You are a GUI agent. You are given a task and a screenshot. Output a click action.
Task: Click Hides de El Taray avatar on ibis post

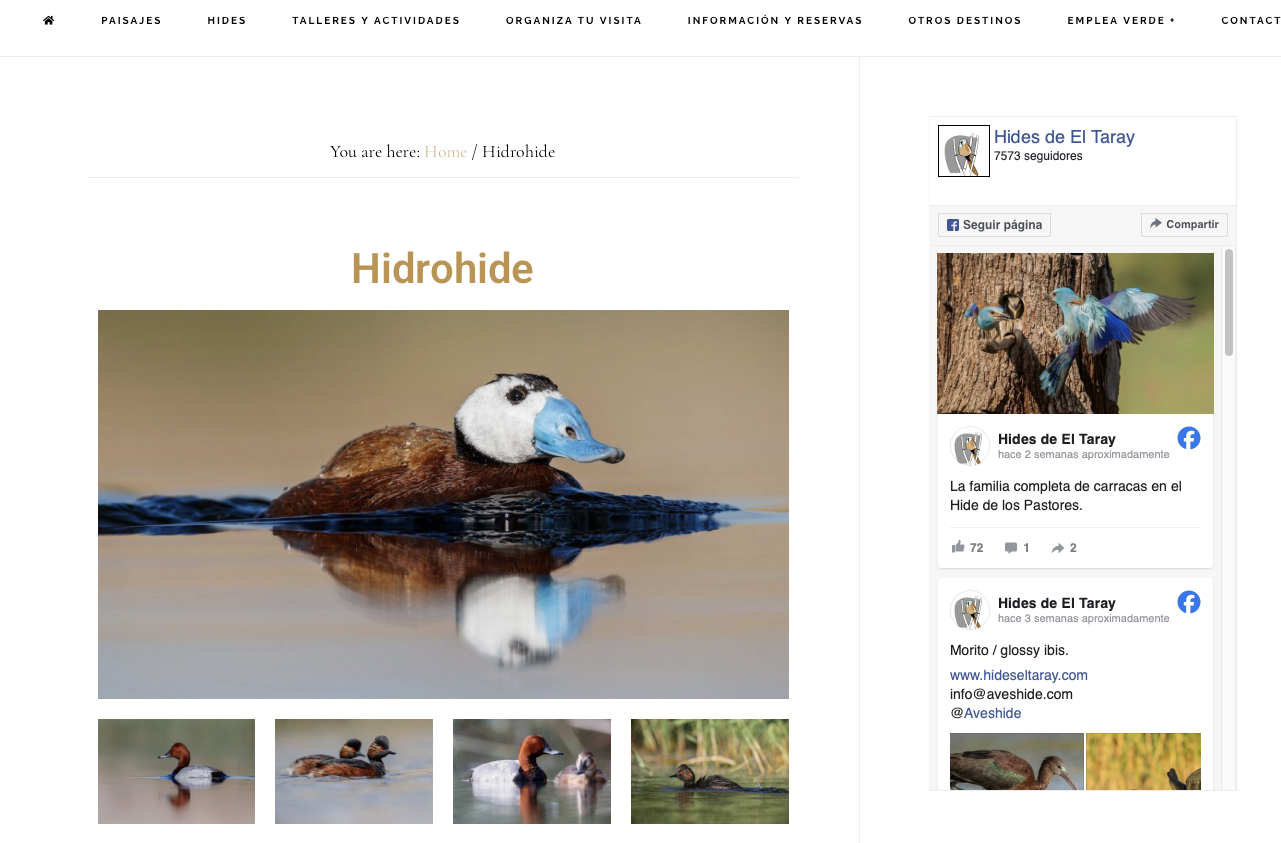pos(970,610)
